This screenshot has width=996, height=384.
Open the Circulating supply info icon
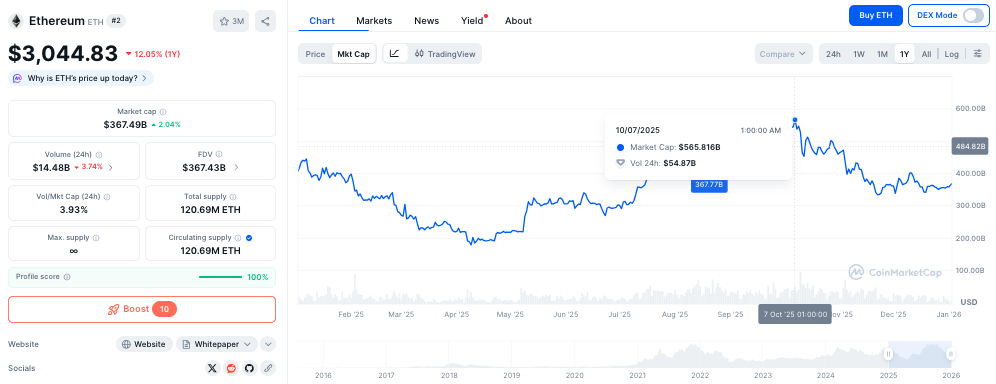[238, 238]
